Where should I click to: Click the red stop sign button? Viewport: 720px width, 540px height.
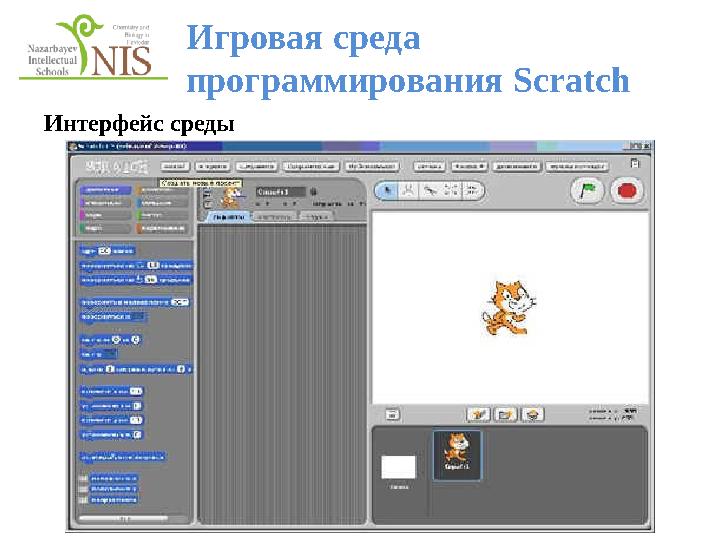[x=627, y=190]
